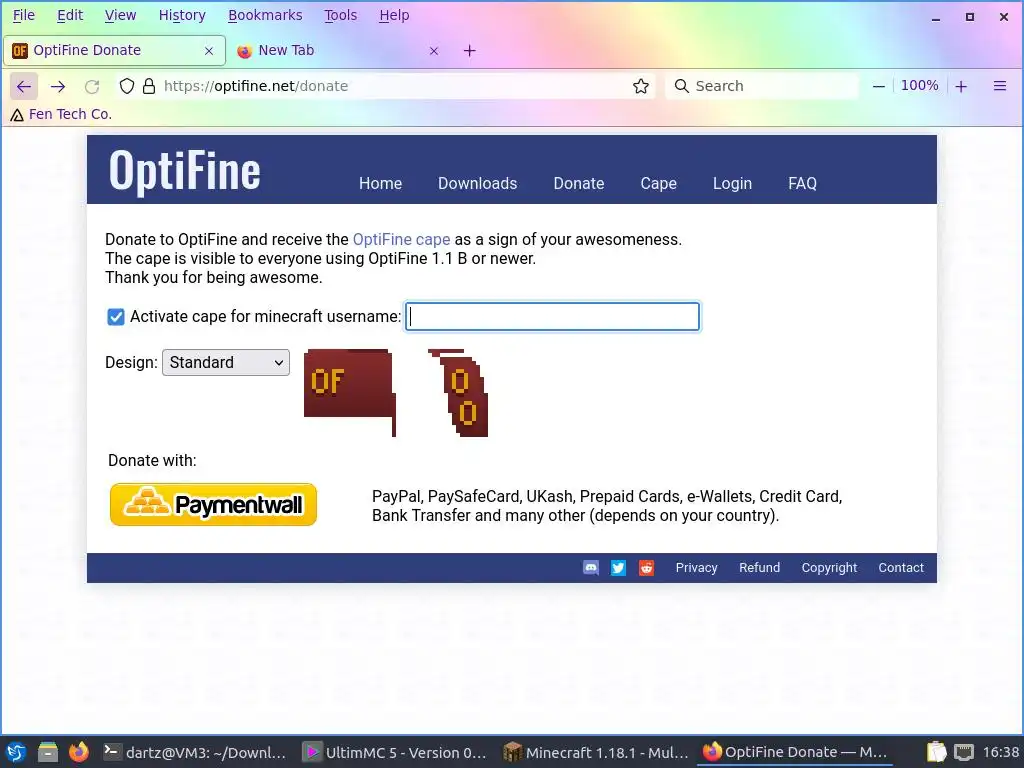Open the Tools menu
Screen dimensions: 1024x768
point(340,15)
